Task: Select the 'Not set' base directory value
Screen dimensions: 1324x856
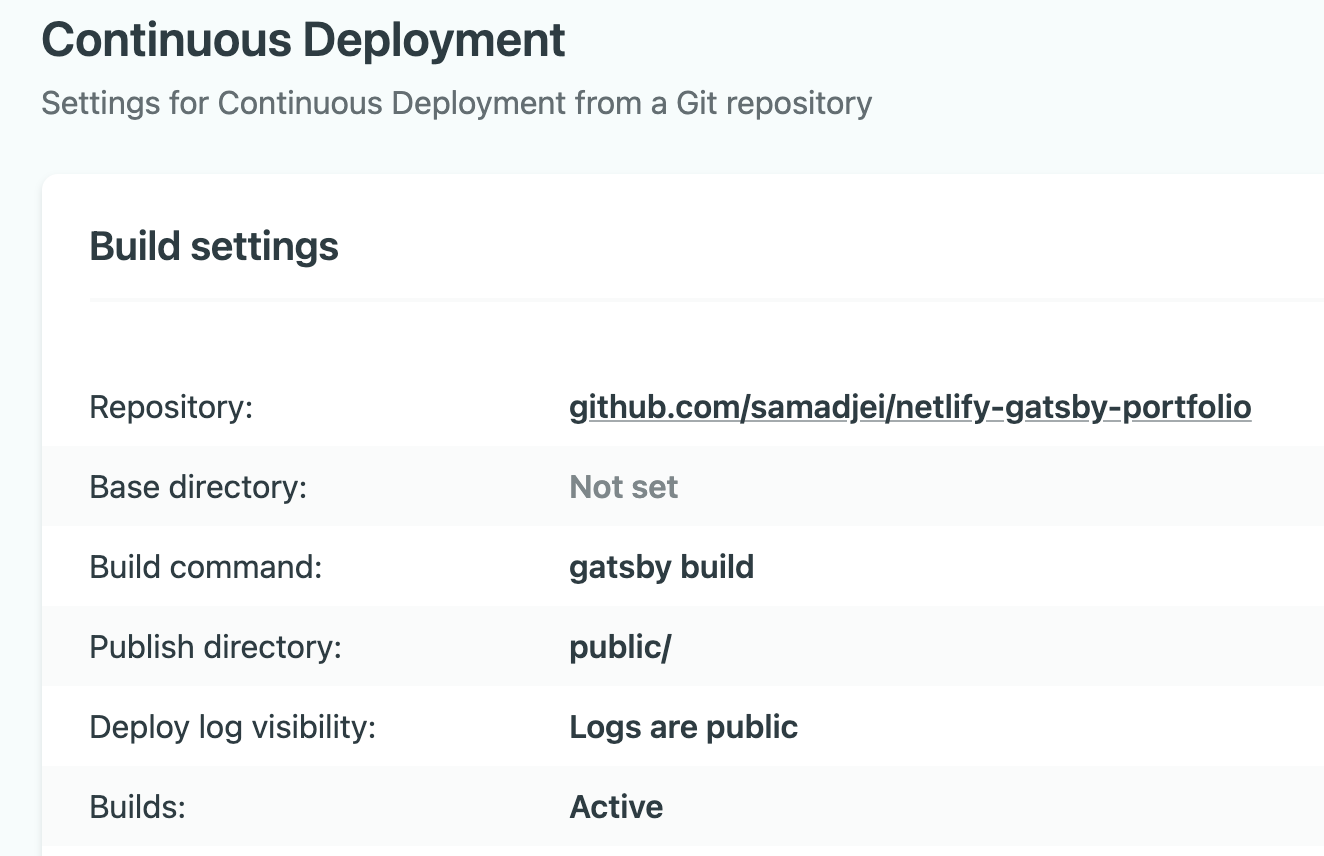Action: (623, 487)
